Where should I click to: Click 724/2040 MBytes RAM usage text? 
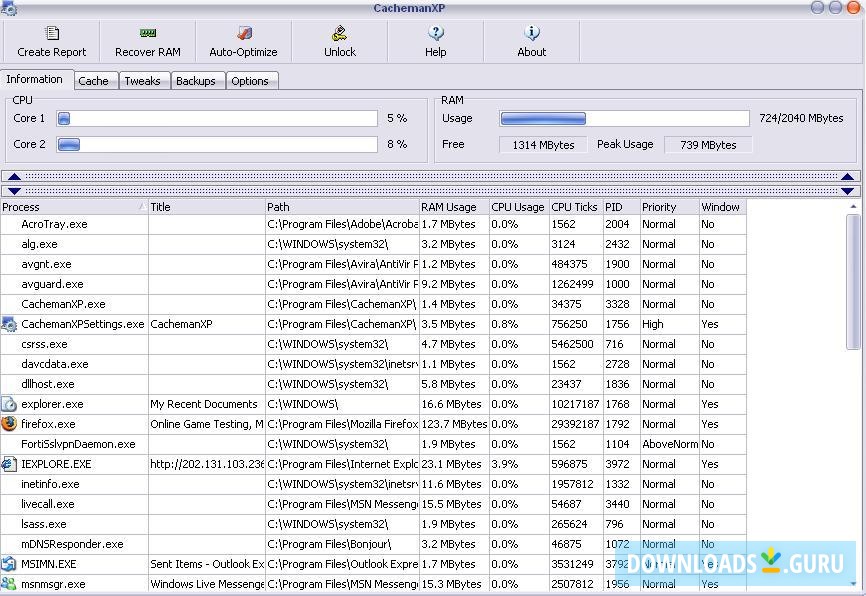tap(801, 118)
